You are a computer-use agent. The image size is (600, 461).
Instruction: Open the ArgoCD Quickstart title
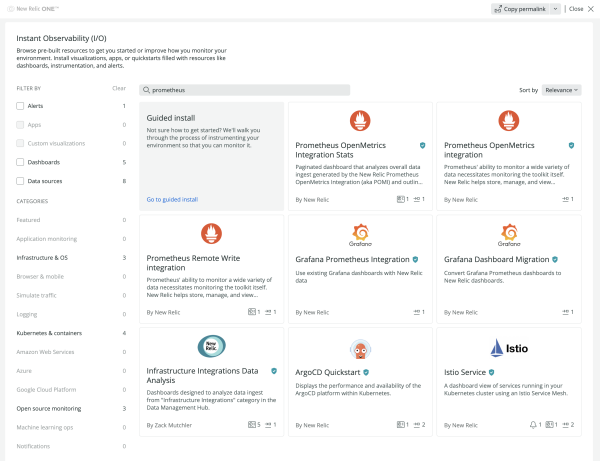pyautogui.click(x=328, y=372)
